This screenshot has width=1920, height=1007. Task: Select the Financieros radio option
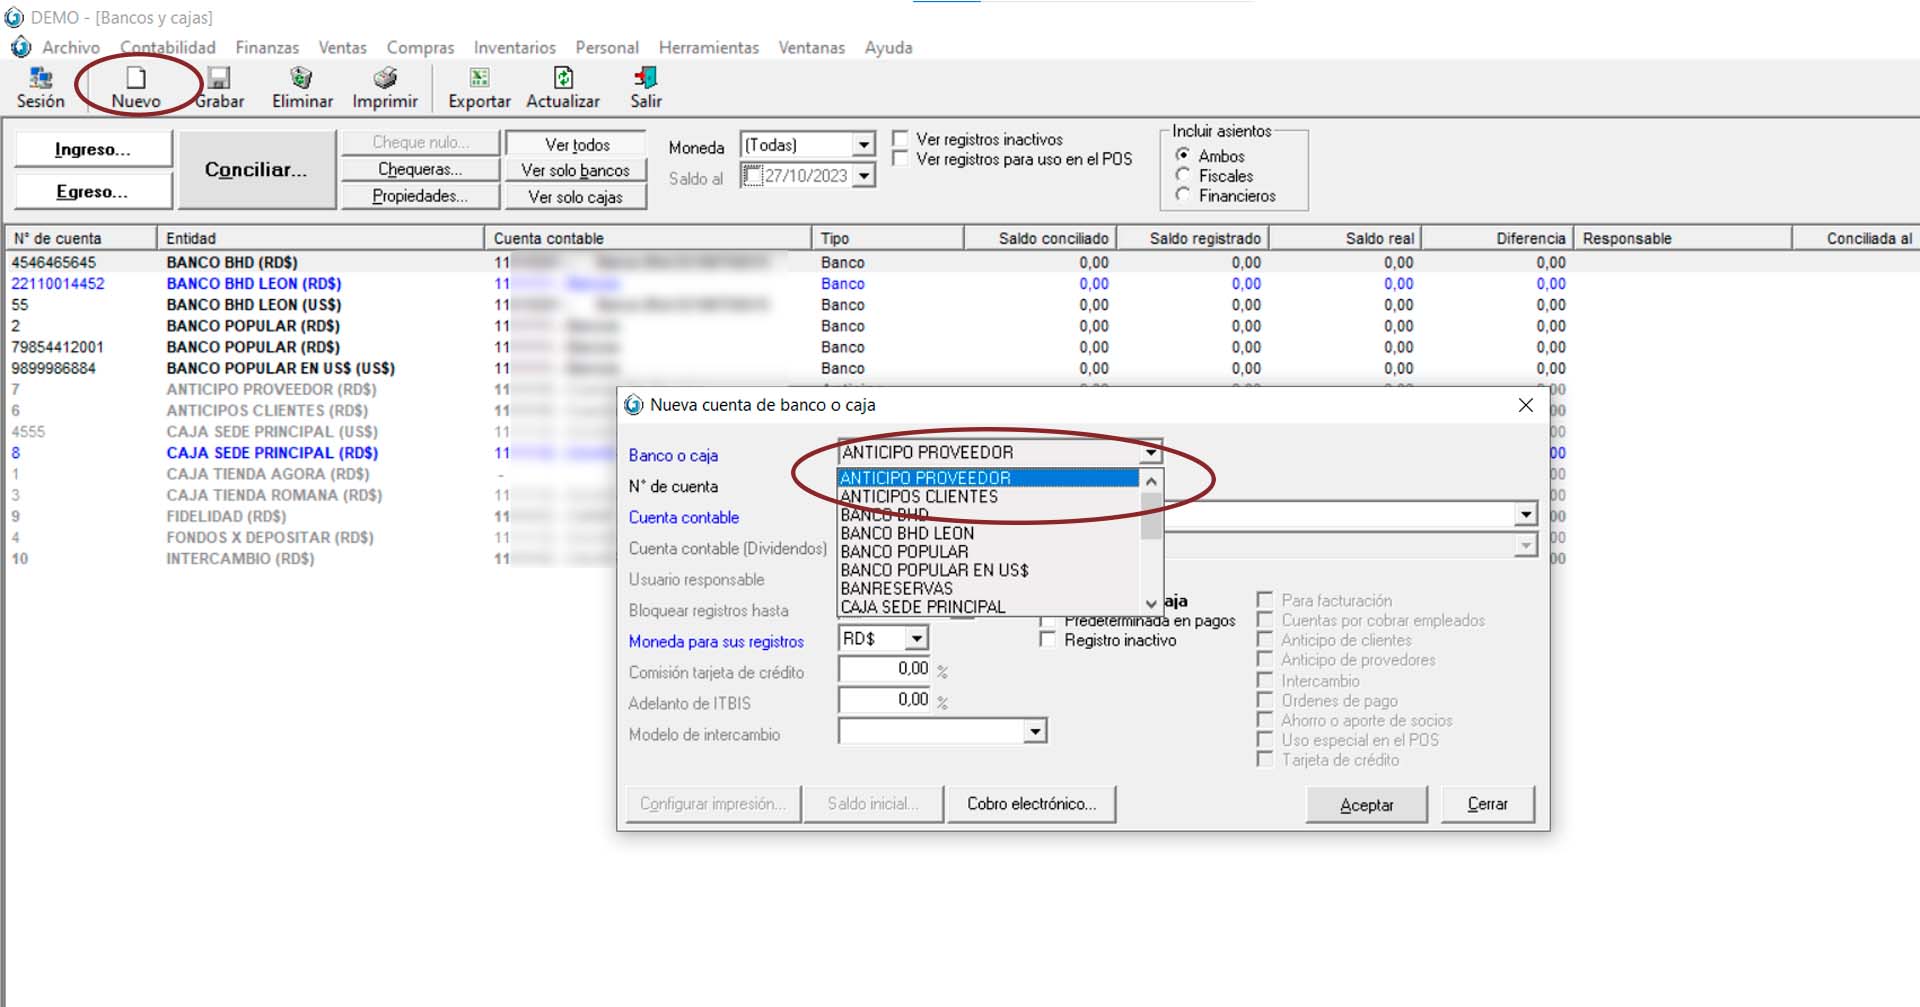tap(1183, 195)
